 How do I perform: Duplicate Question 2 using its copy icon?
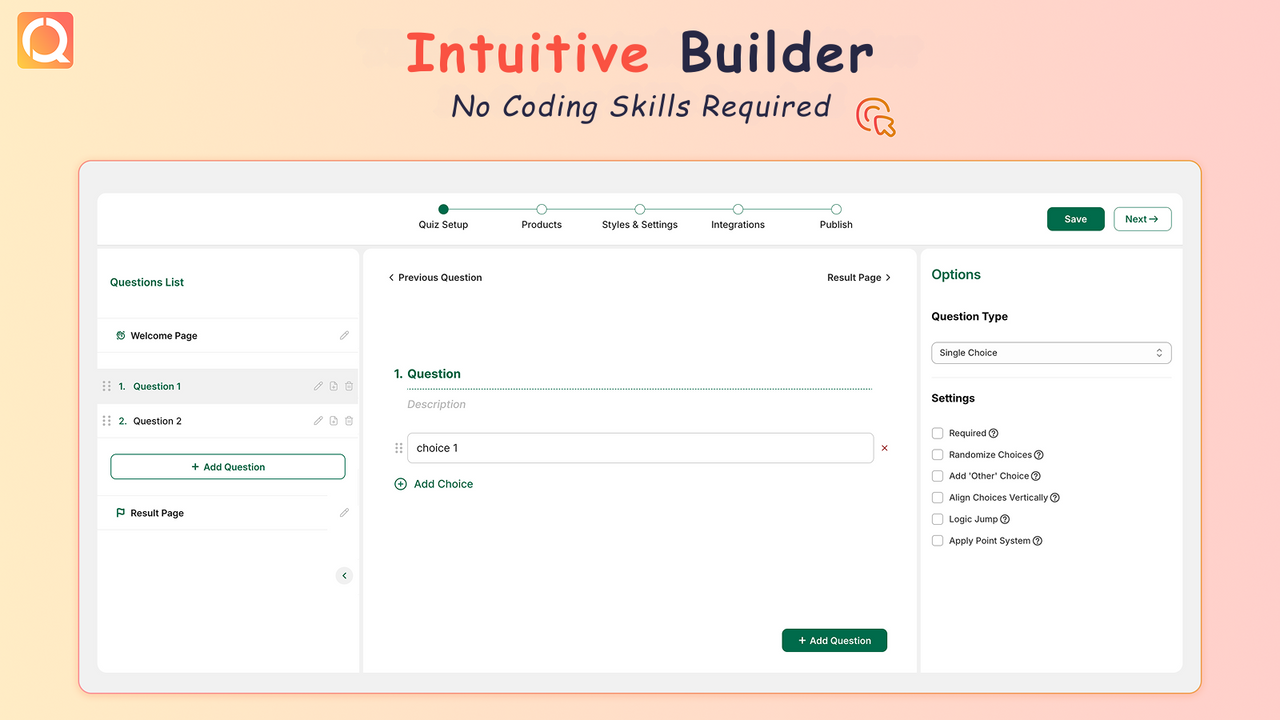point(334,421)
